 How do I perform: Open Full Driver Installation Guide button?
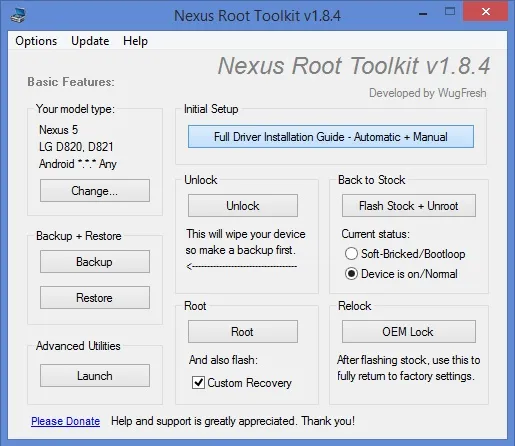(x=331, y=137)
